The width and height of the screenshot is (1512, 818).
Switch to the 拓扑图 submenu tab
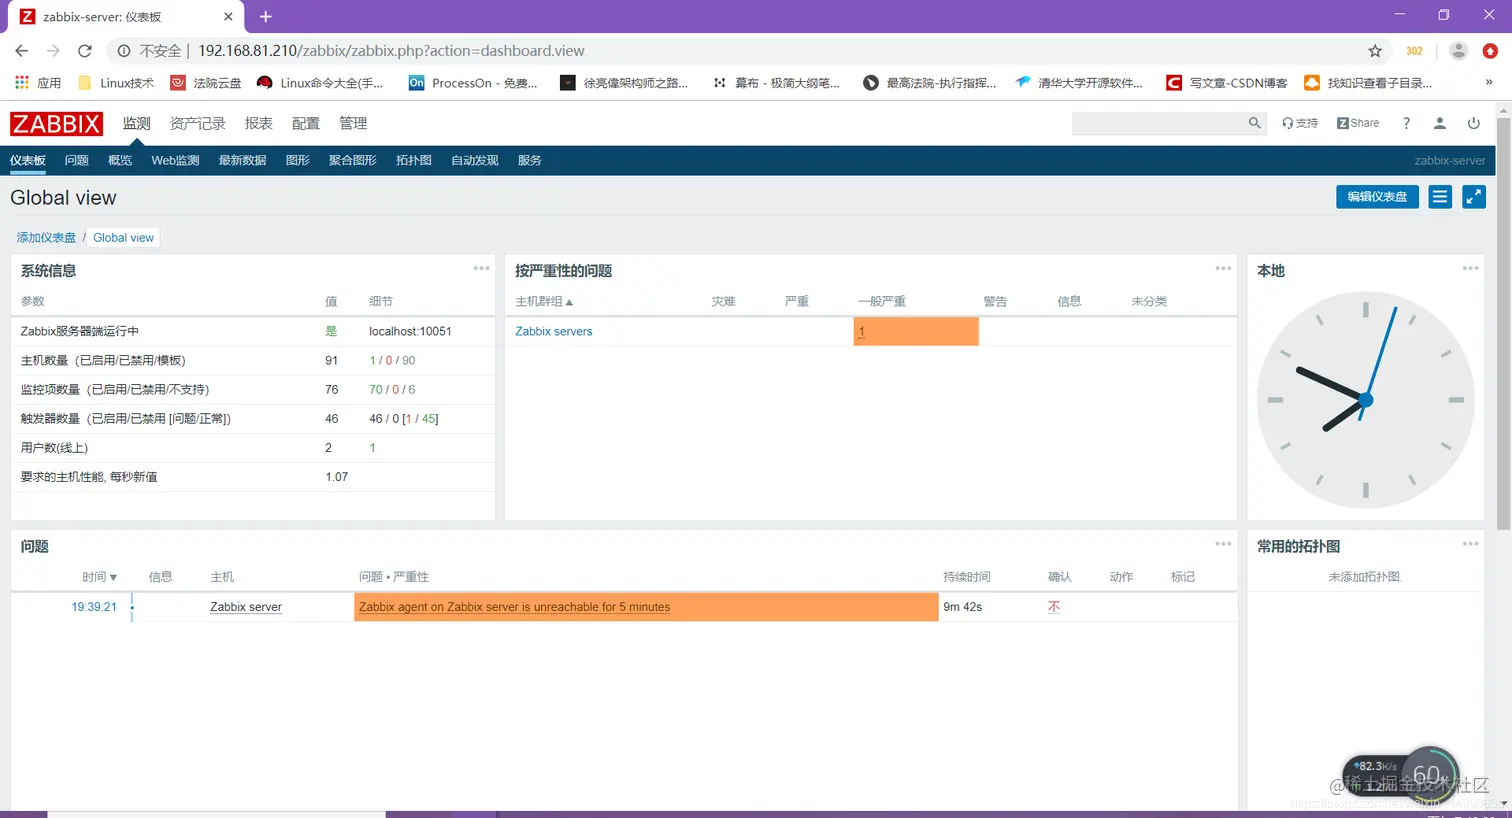tap(414, 160)
